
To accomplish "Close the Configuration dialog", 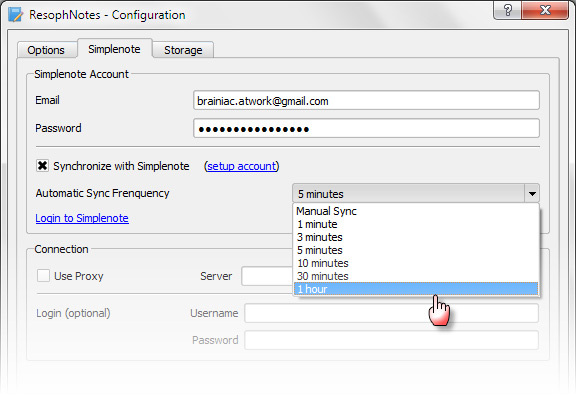I will 545,10.
